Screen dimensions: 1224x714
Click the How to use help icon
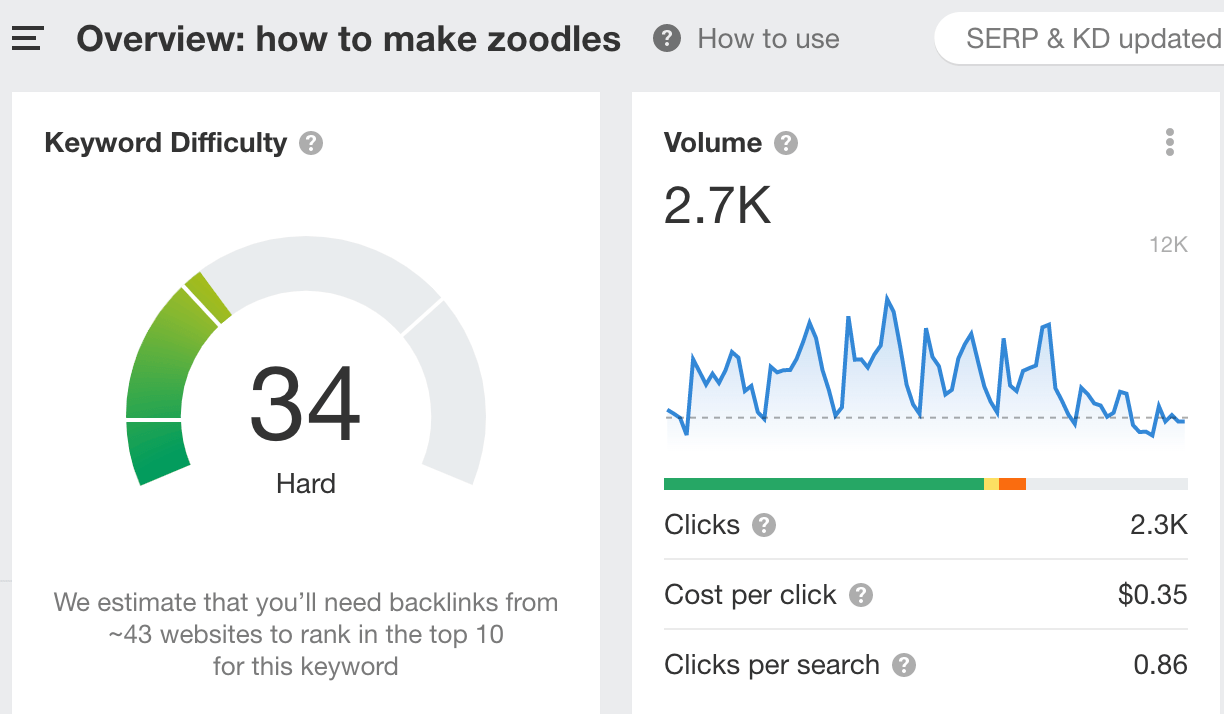[666, 38]
